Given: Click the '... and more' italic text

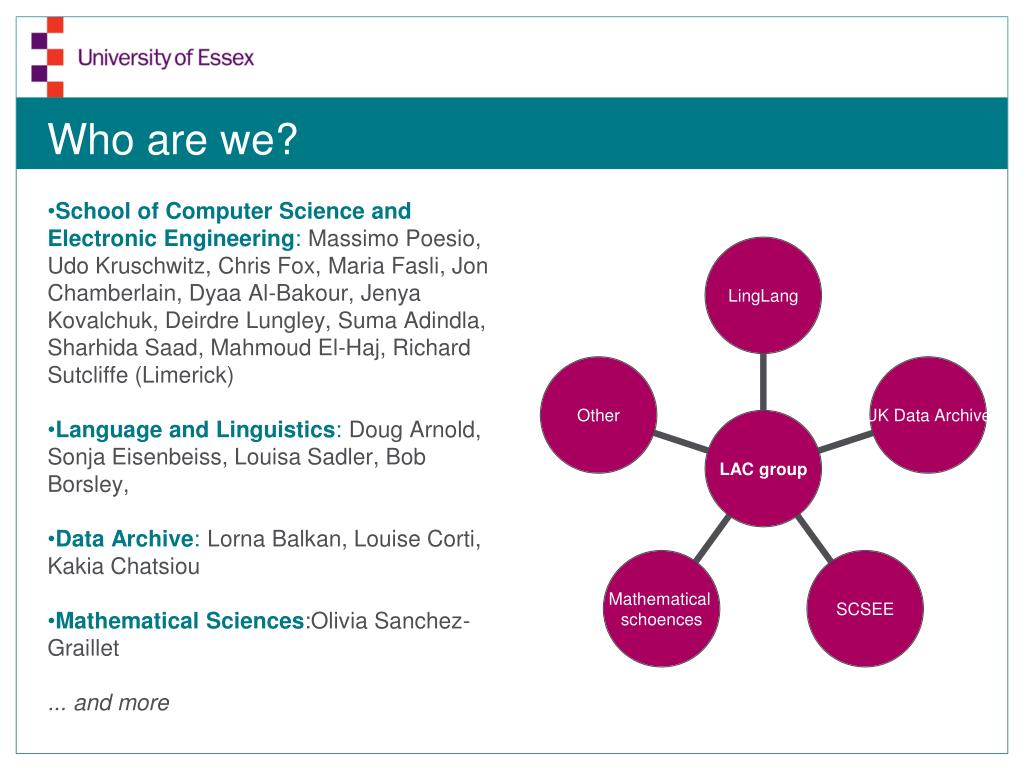Looking at the screenshot, I should [108, 703].
